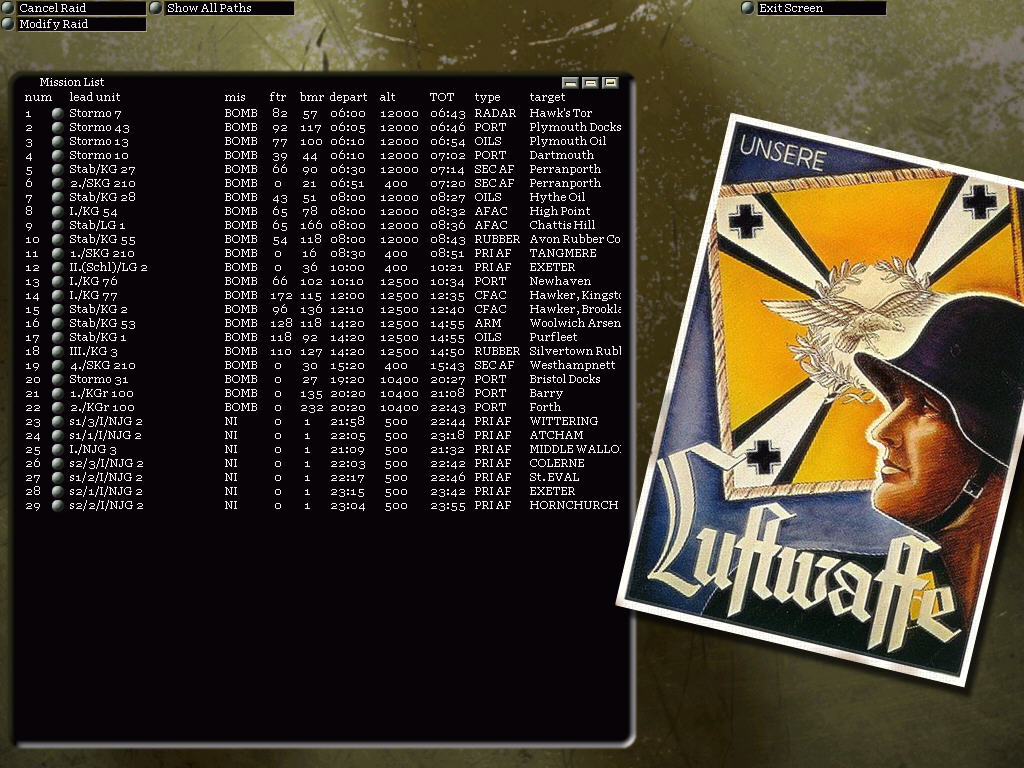This screenshot has width=1024, height=768.
Task: Click the Exit Screen round indicator
Action: coord(748,8)
